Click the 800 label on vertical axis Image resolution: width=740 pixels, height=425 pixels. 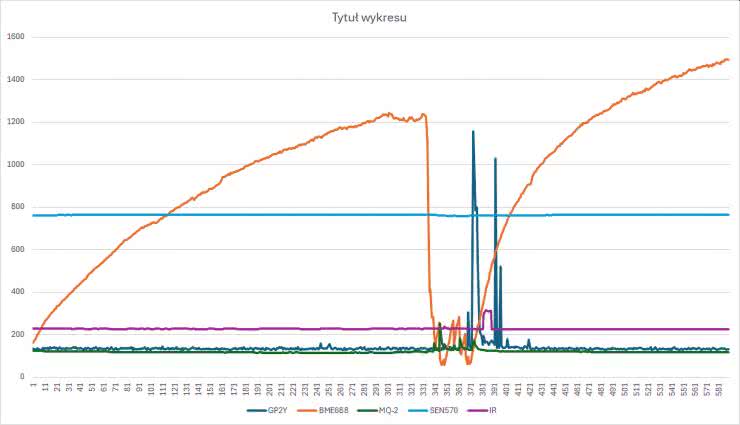(17, 207)
